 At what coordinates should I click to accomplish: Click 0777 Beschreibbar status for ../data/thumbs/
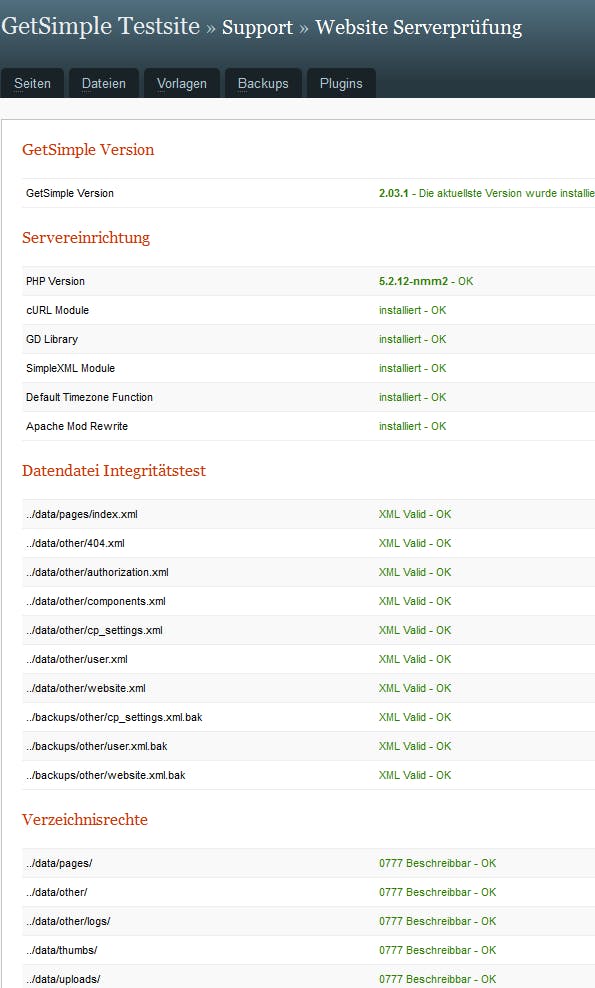pos(437,951)
